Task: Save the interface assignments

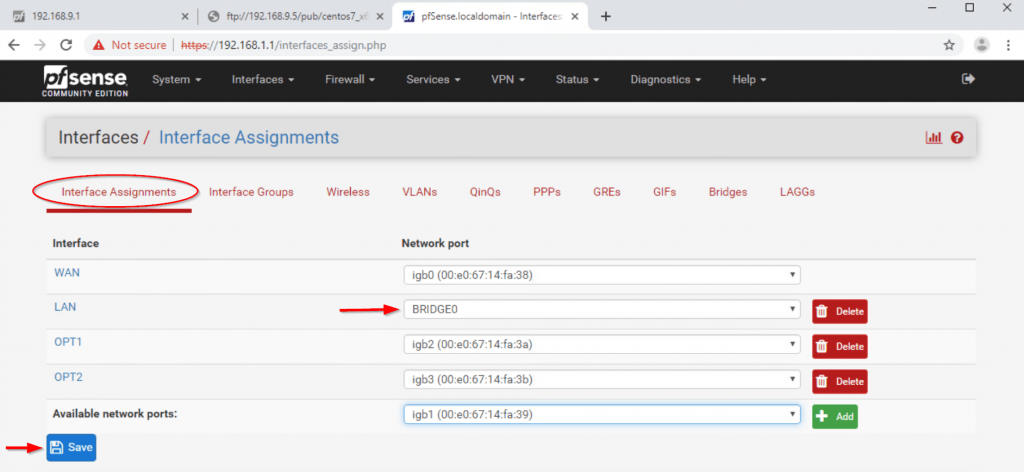Action: coord(71,448)
